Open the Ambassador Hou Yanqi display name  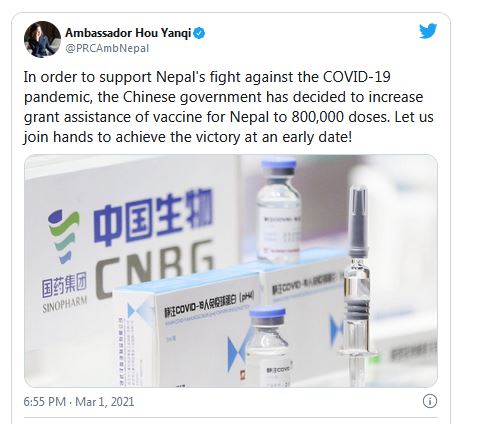[128, 33]
